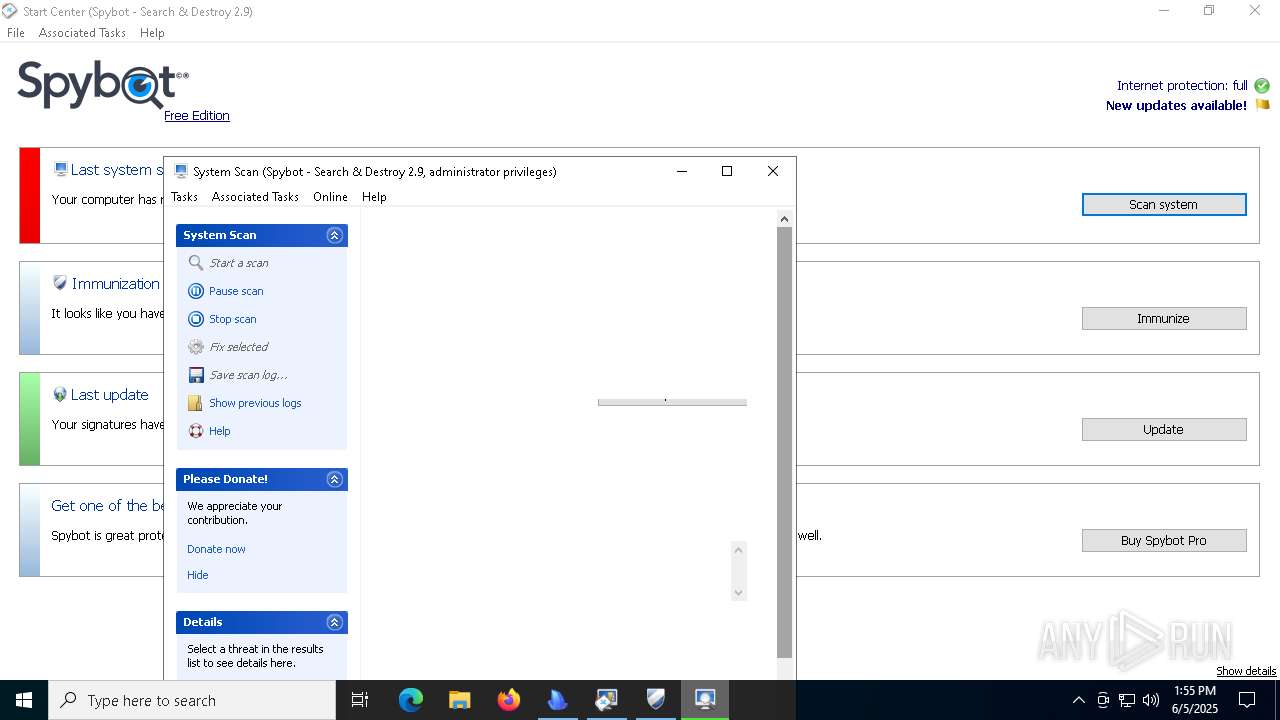
Task: Click the Pause scan icon
Action: point(196,291)
